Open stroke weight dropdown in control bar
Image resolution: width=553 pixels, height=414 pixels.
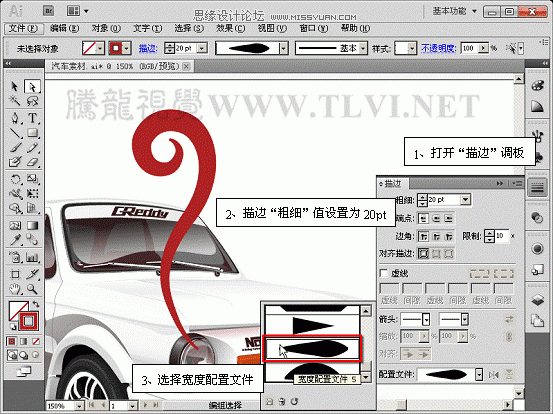click(202, 48)
